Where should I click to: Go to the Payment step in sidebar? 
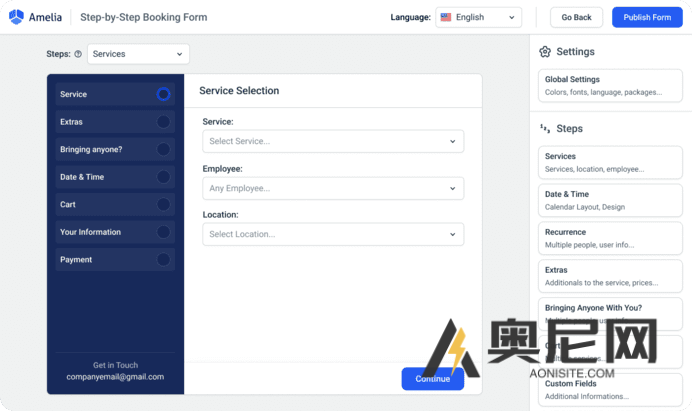(x=115, y=260)
